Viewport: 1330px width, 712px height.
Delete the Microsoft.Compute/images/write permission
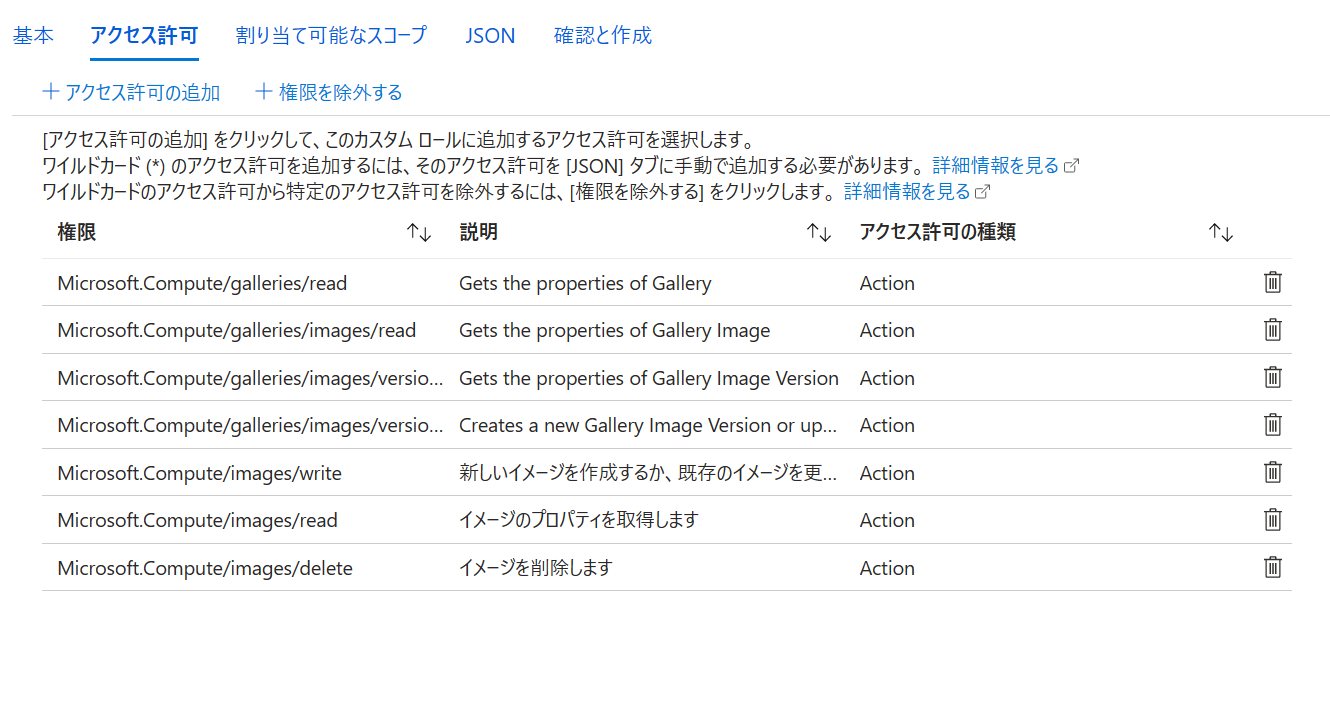click(1273, 473)
